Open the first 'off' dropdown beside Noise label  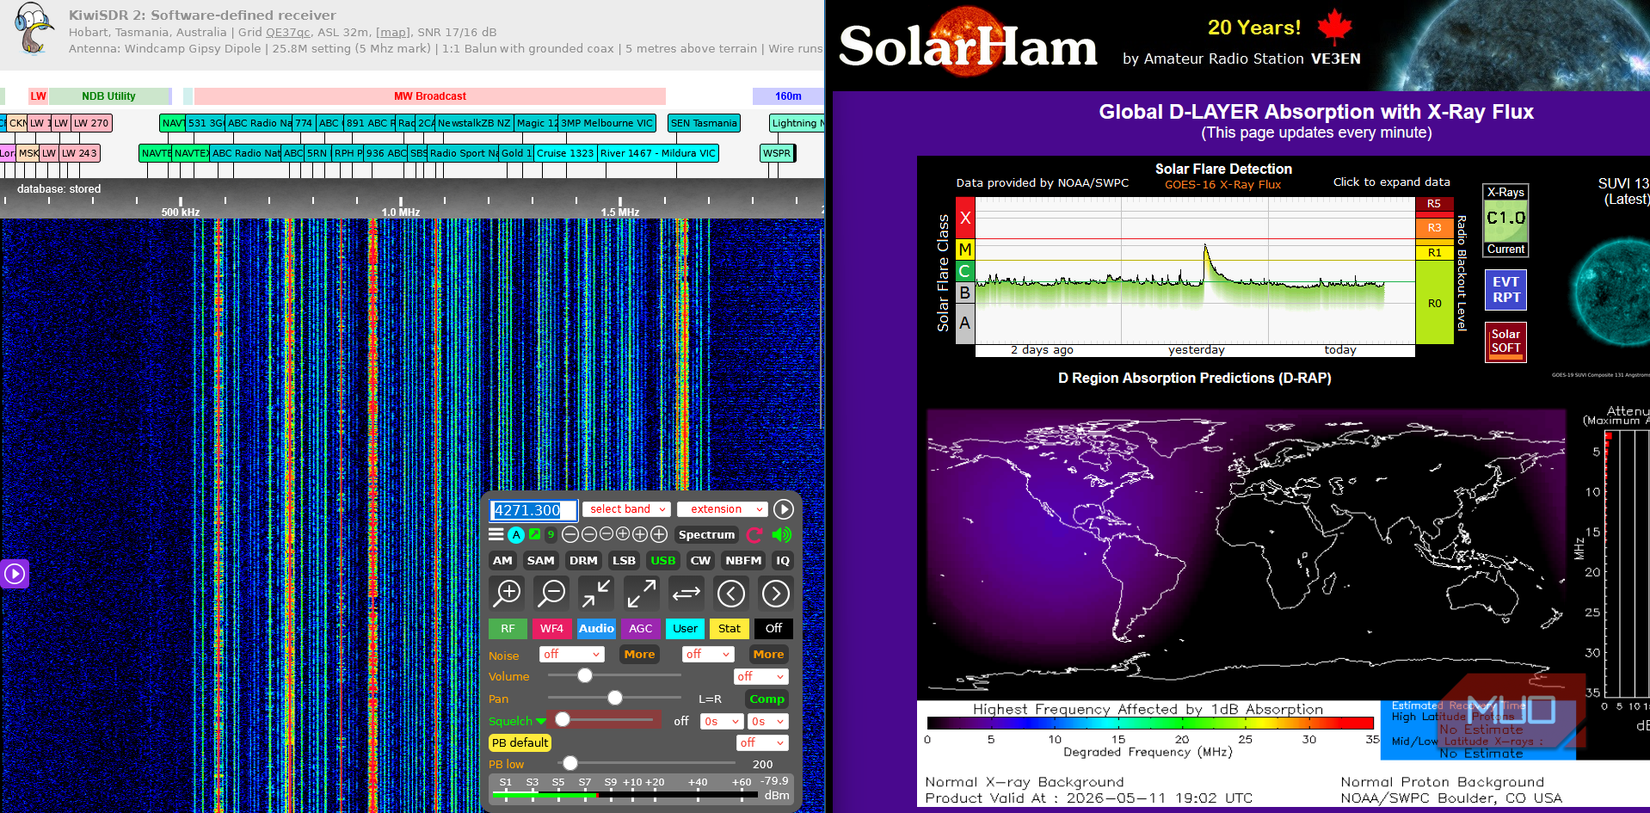(x=571, y=654)
